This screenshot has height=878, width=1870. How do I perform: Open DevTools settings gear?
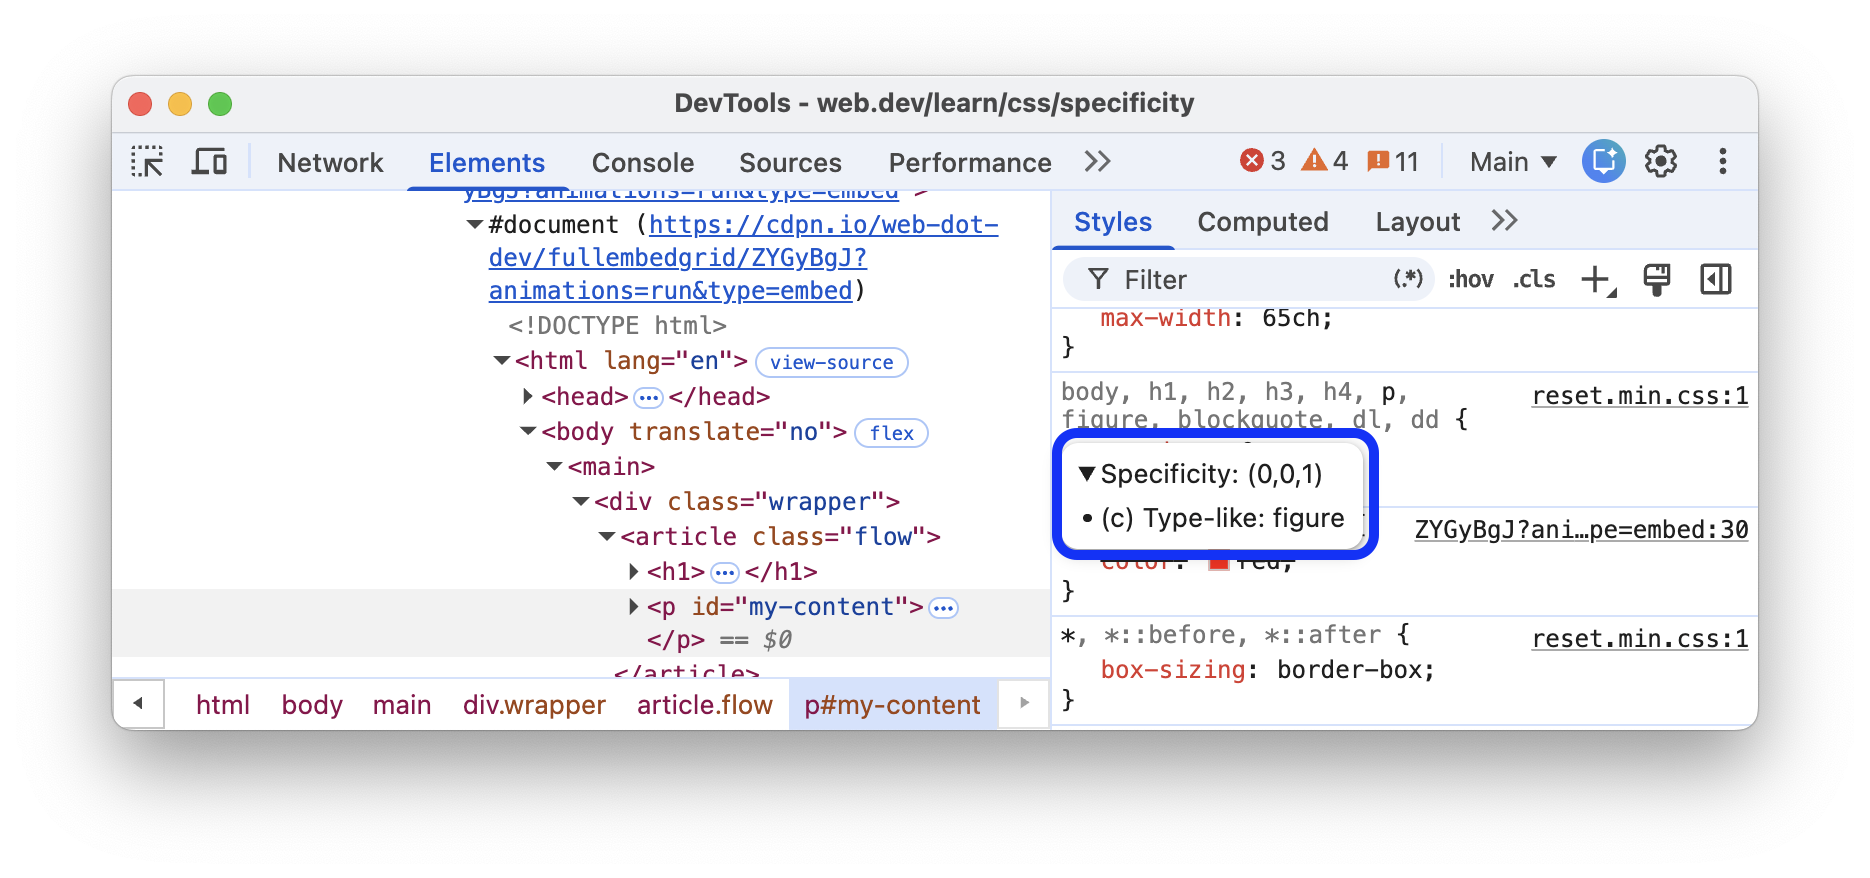1661,161
